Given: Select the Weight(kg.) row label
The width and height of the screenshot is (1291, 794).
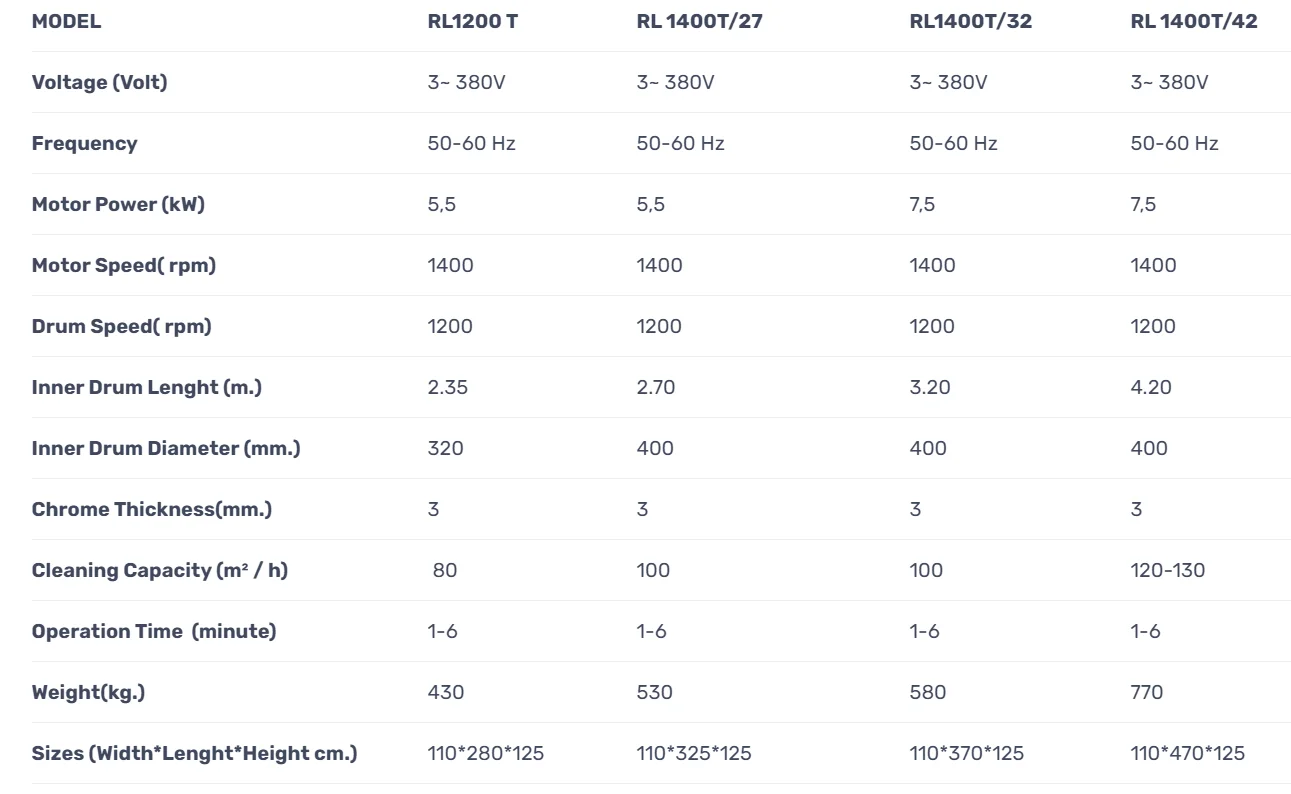Looking at the screenshot, I should pos(88,692).
